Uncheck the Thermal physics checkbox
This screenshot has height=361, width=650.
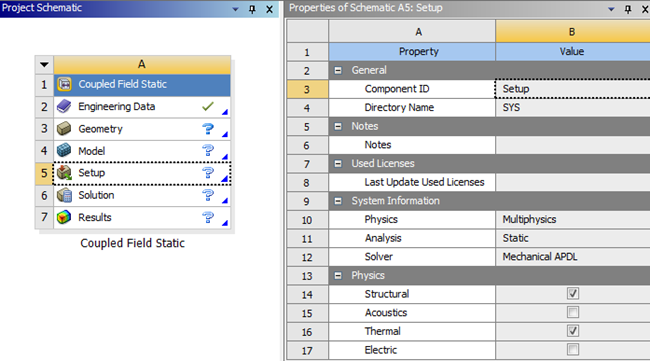pos(573,331)
